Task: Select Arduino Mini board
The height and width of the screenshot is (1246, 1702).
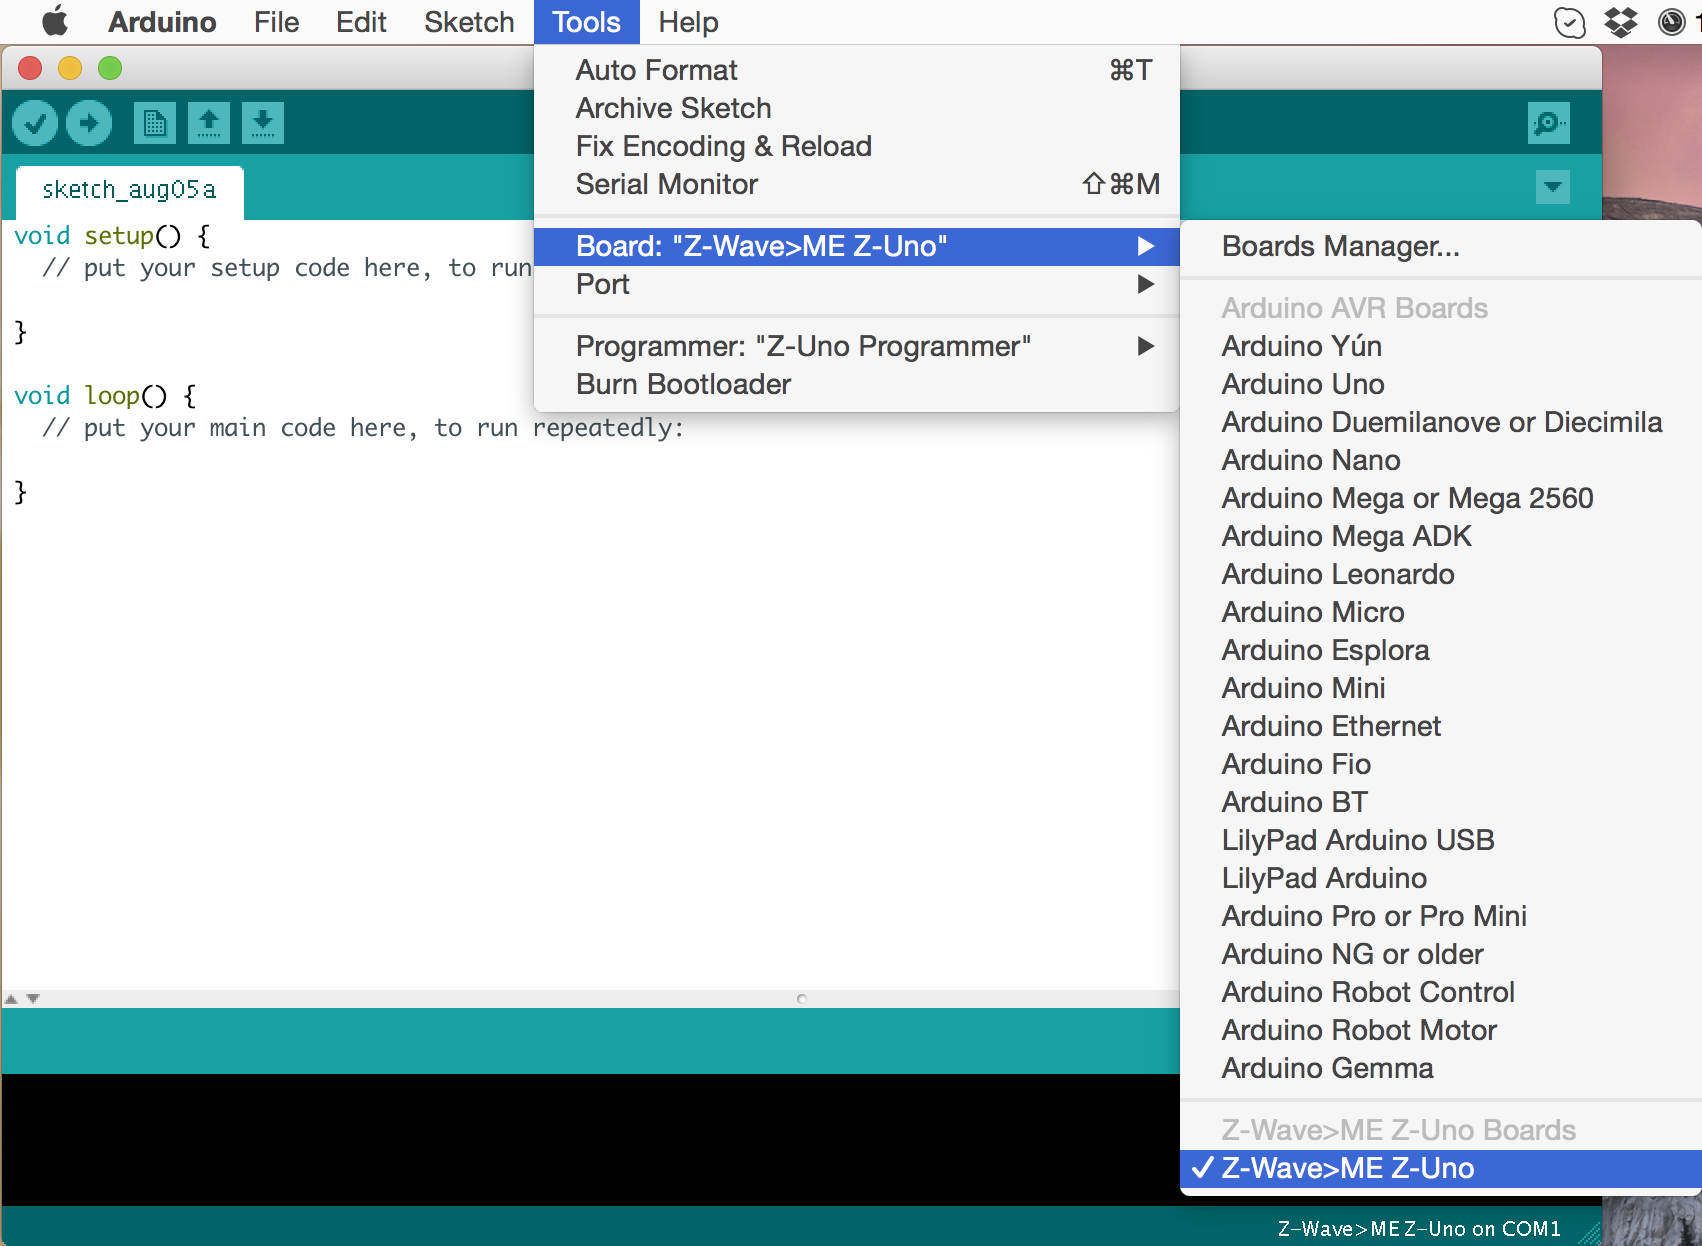Action: click(x=1441, y=689)
